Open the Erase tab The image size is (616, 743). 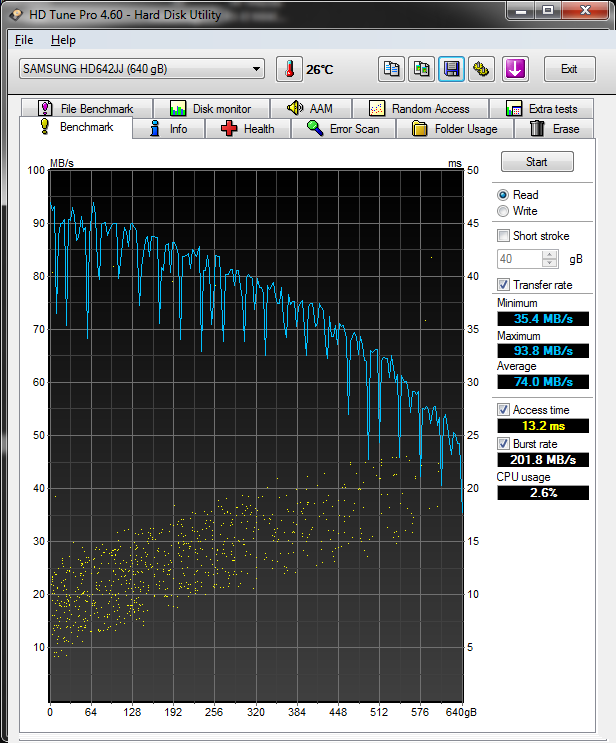click(x=554, y=129)
